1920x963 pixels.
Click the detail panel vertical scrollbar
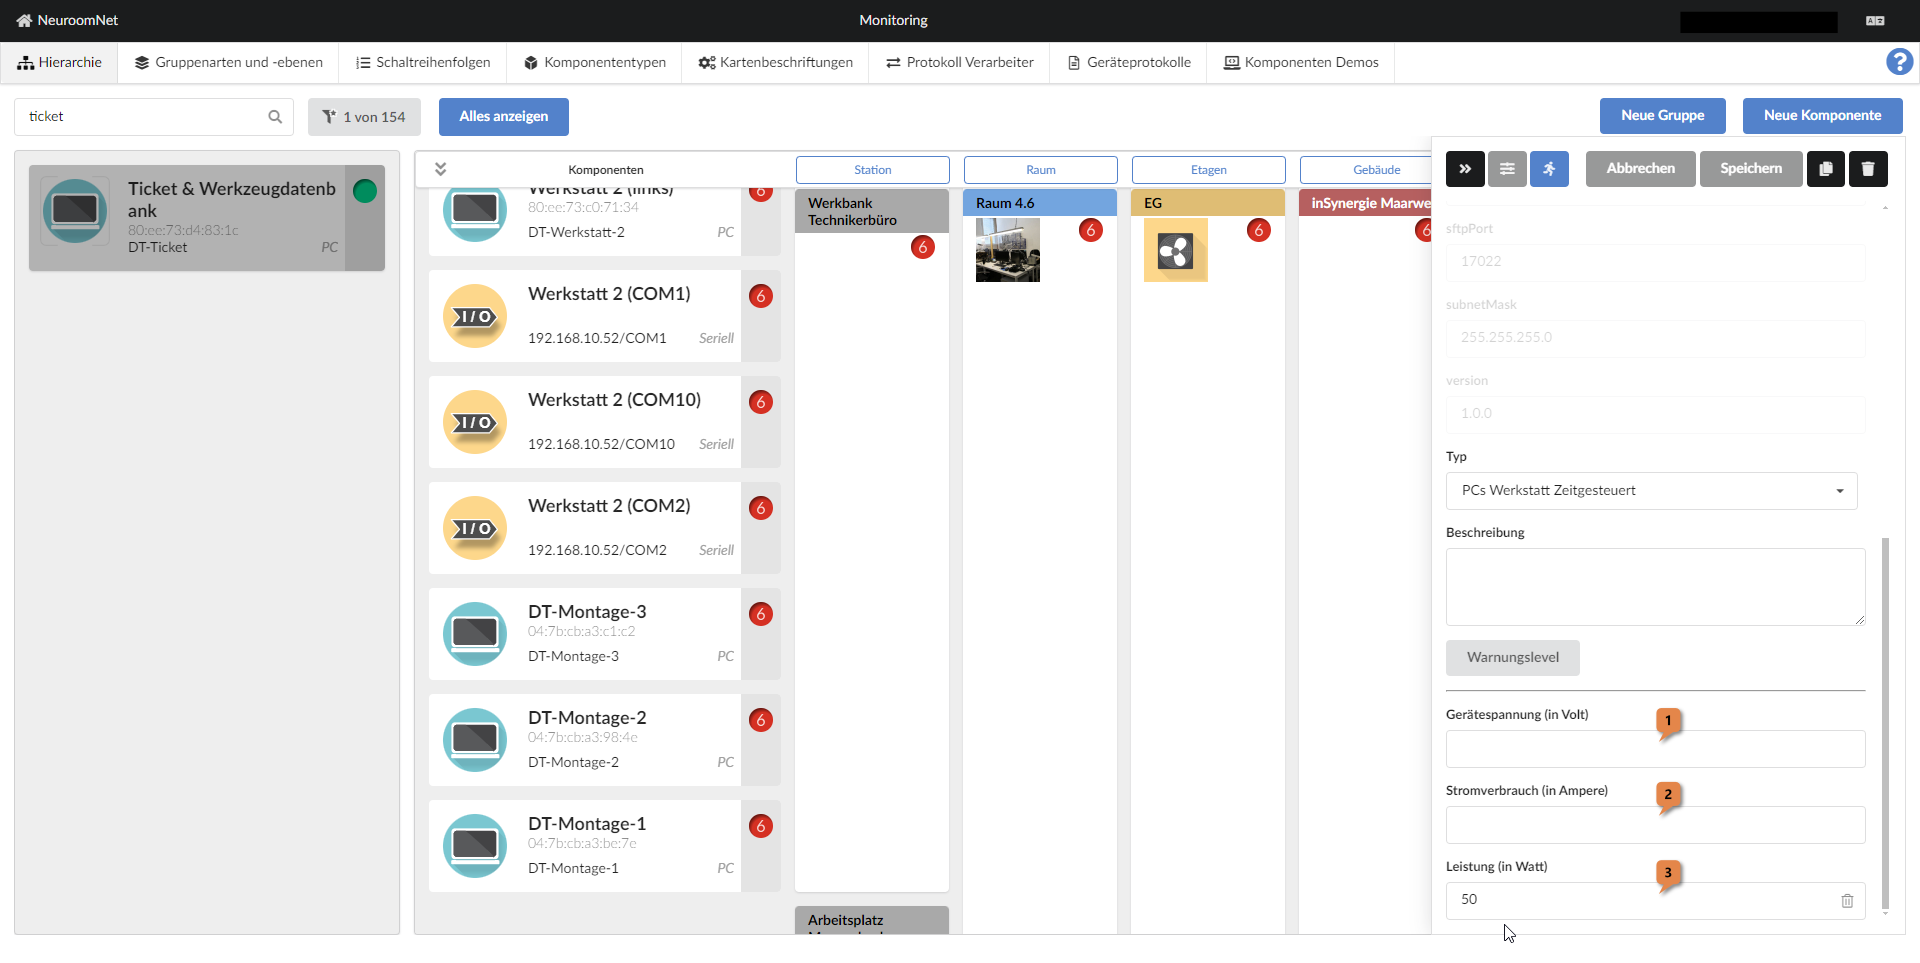click(x=1885, y=720)
